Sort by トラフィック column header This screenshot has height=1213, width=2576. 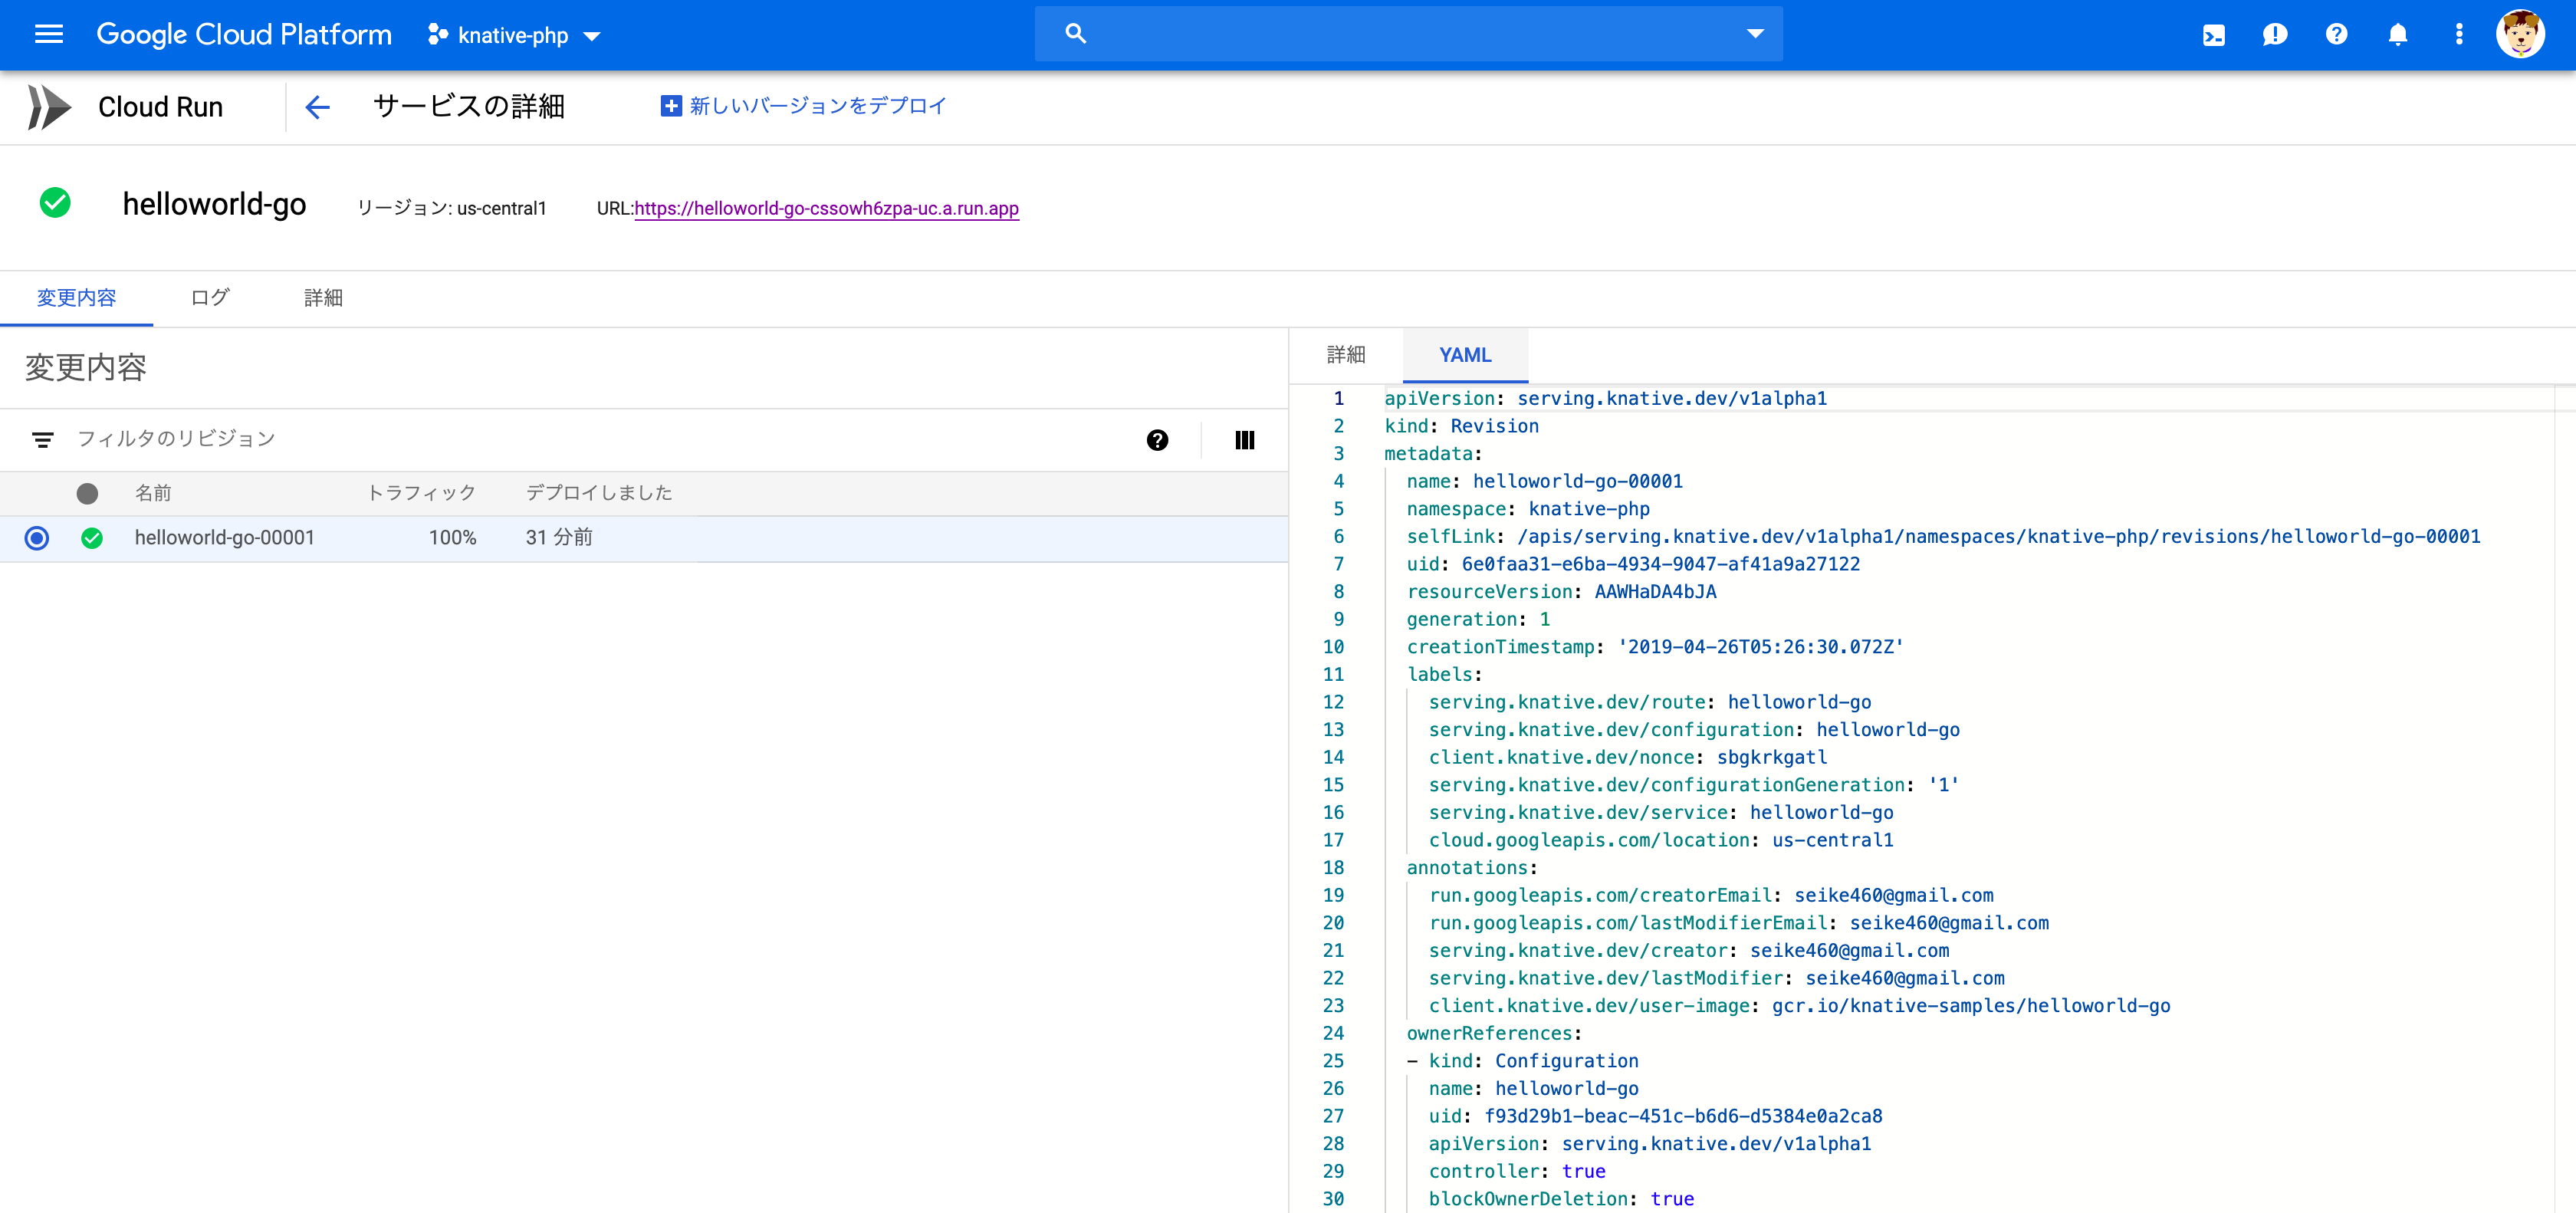pos(421,493)
